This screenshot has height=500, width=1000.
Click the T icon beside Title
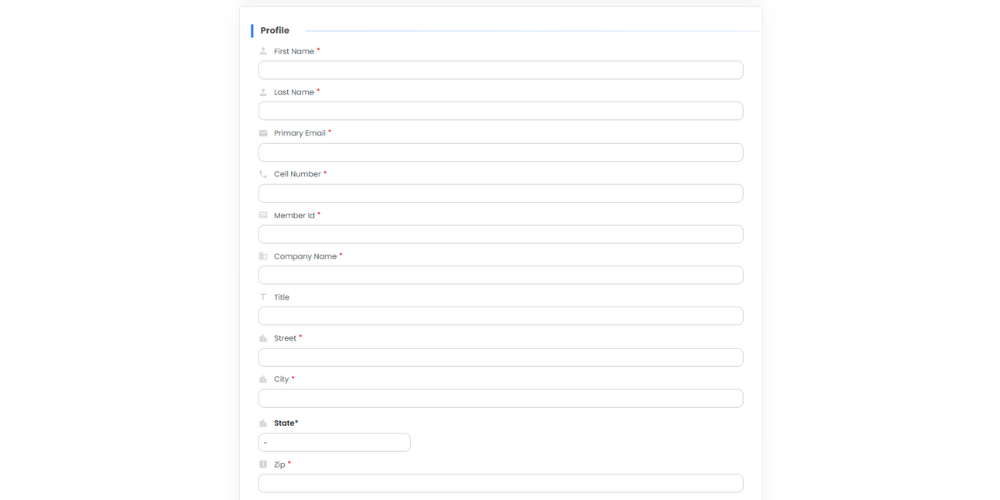coord(263,297)
